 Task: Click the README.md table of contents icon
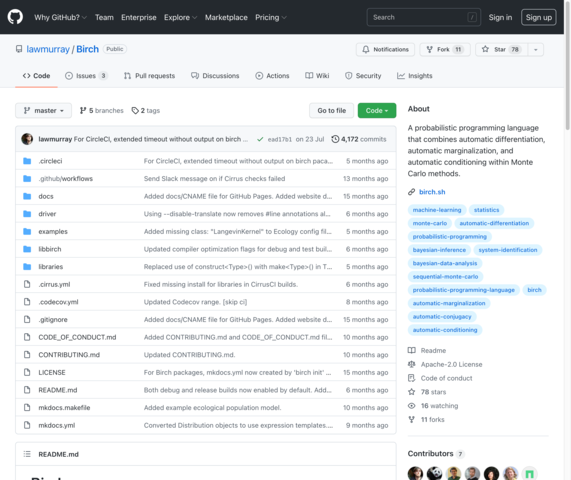[x=27, y=454]
